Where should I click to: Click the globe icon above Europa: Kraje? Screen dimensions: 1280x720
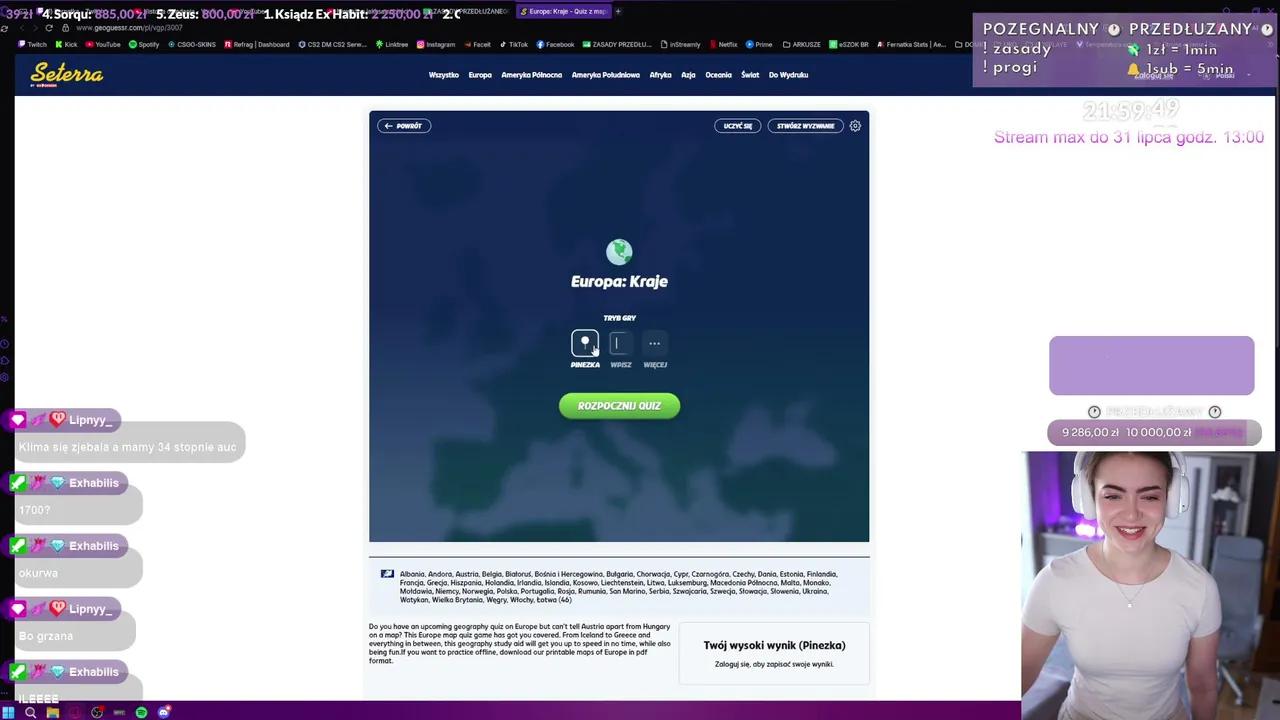(619, 251)
